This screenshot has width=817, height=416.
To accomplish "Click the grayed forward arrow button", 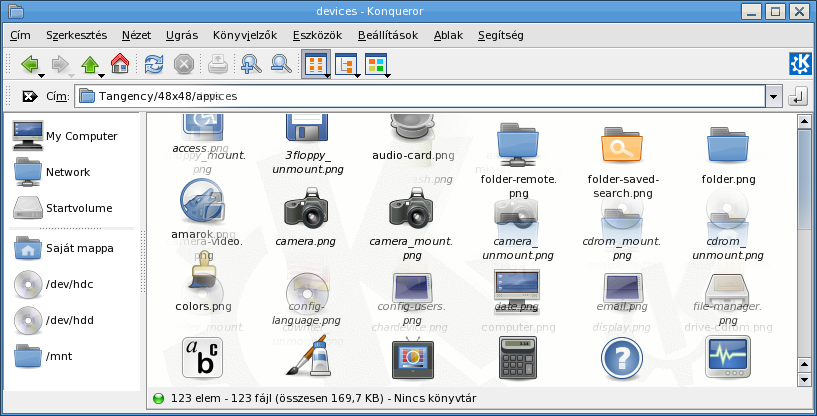I will pos(60,64).
